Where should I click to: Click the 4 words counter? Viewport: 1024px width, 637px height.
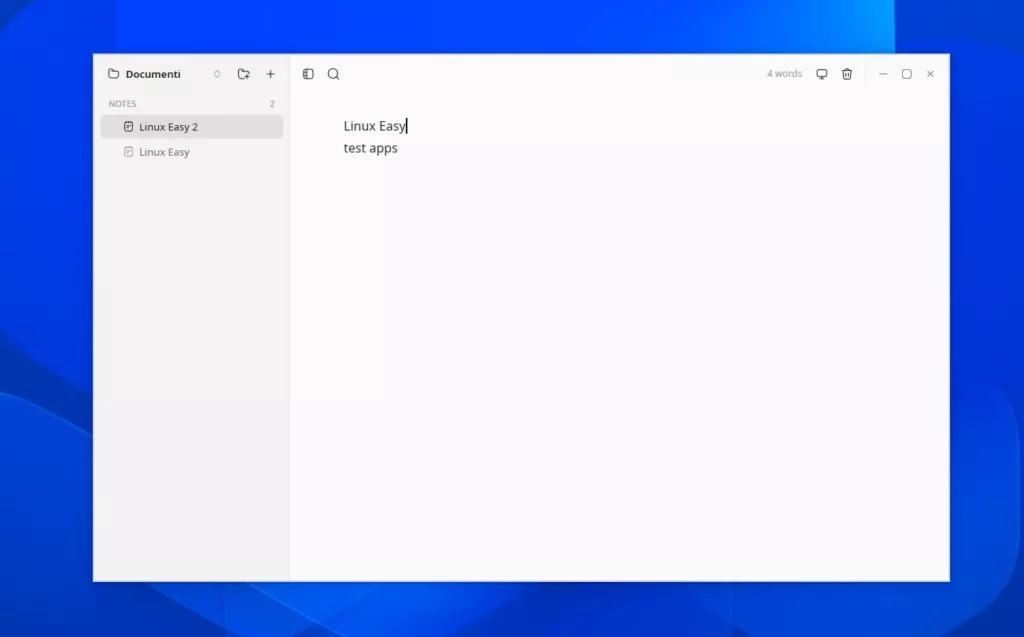click(x=784, y=74)
